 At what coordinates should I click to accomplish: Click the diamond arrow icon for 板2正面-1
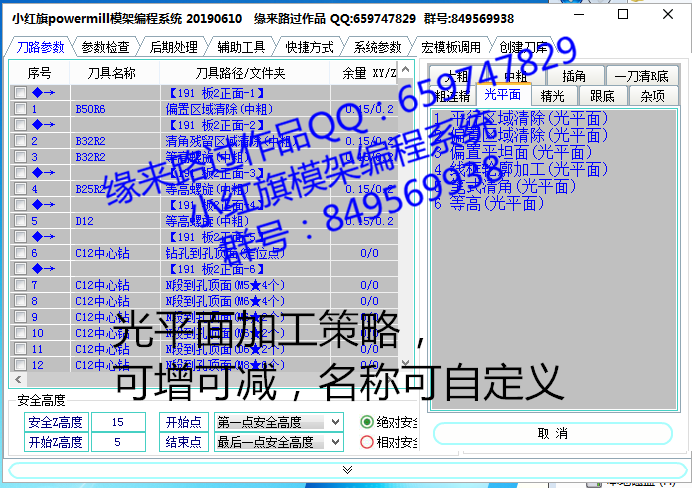click(43, 93)
